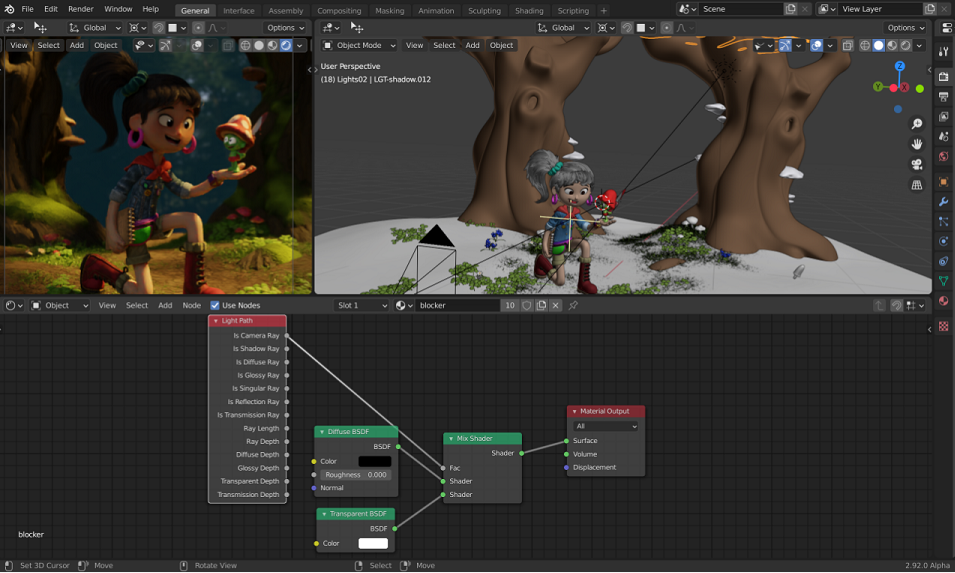The image size is (955, 573).
Task: Switch to the Compositing workspace tab
Action: 339,10
